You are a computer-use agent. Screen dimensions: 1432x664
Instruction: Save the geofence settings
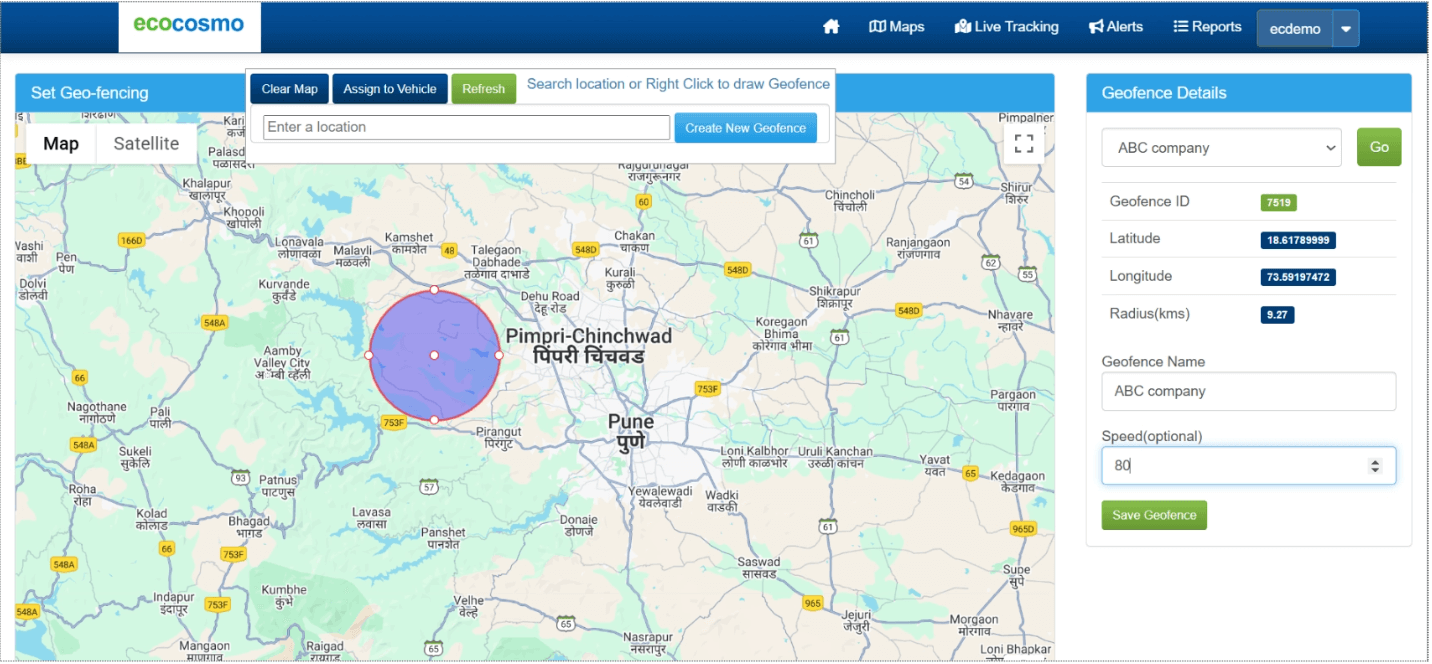(1153, 515)
